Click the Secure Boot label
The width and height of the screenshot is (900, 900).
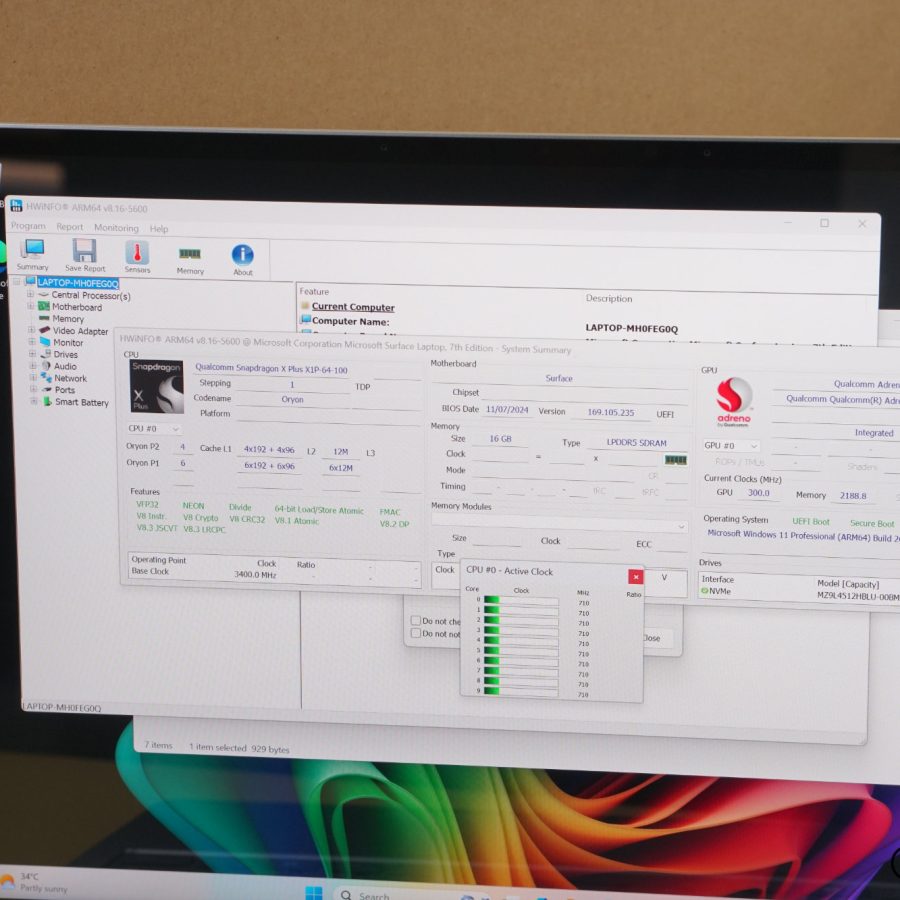point(872,523)
